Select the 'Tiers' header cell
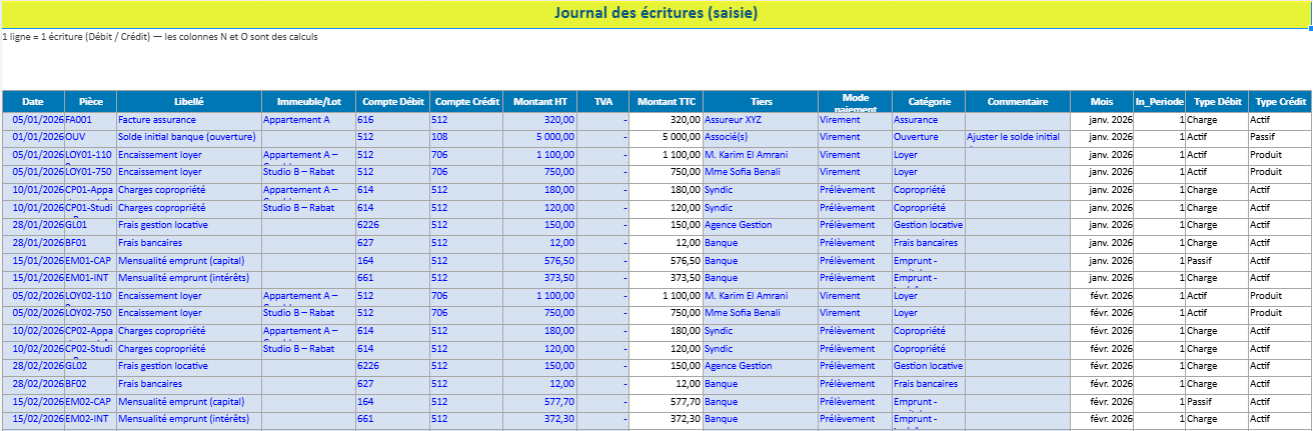 tap(760, 101)
